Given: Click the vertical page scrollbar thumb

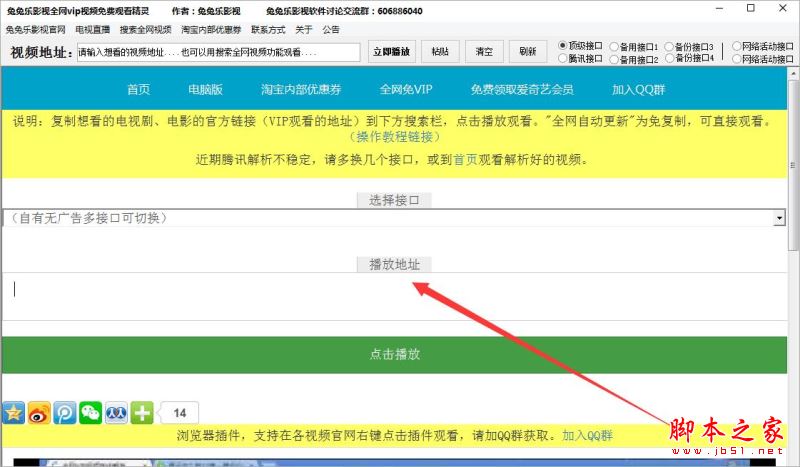Looking at the screenshot, I should coord(793,165).
